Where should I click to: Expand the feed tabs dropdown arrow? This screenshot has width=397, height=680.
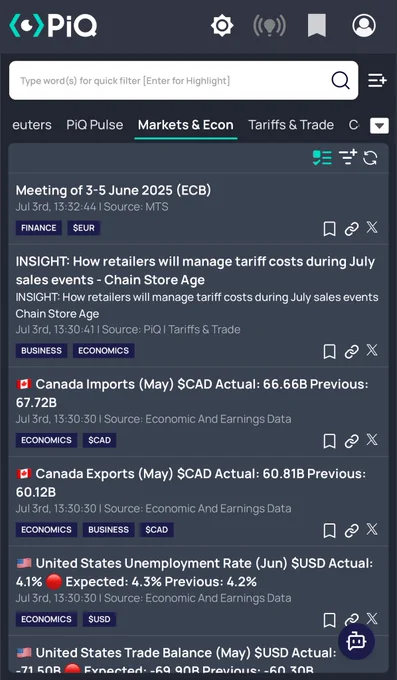tap(379, 126)
